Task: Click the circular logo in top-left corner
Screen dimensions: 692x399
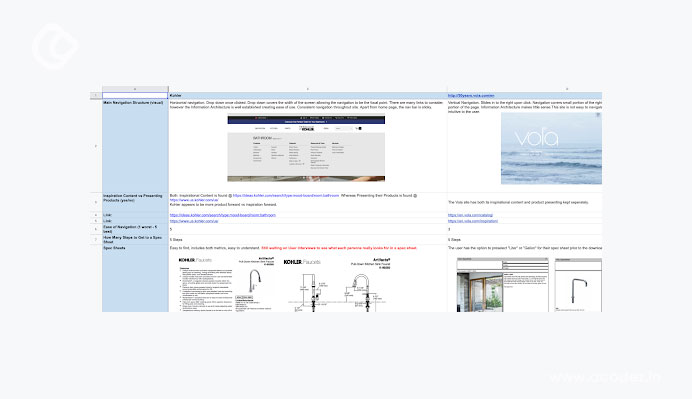Action: coord(55,46)
